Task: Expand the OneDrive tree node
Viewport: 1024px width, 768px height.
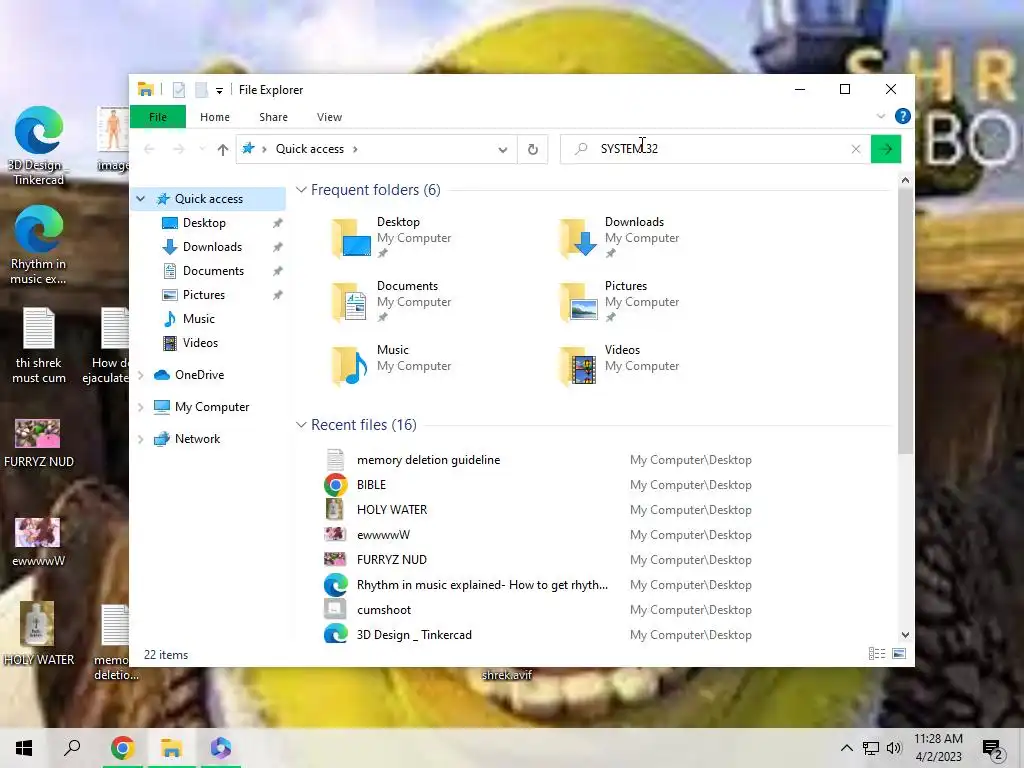Action: point(140,375)
